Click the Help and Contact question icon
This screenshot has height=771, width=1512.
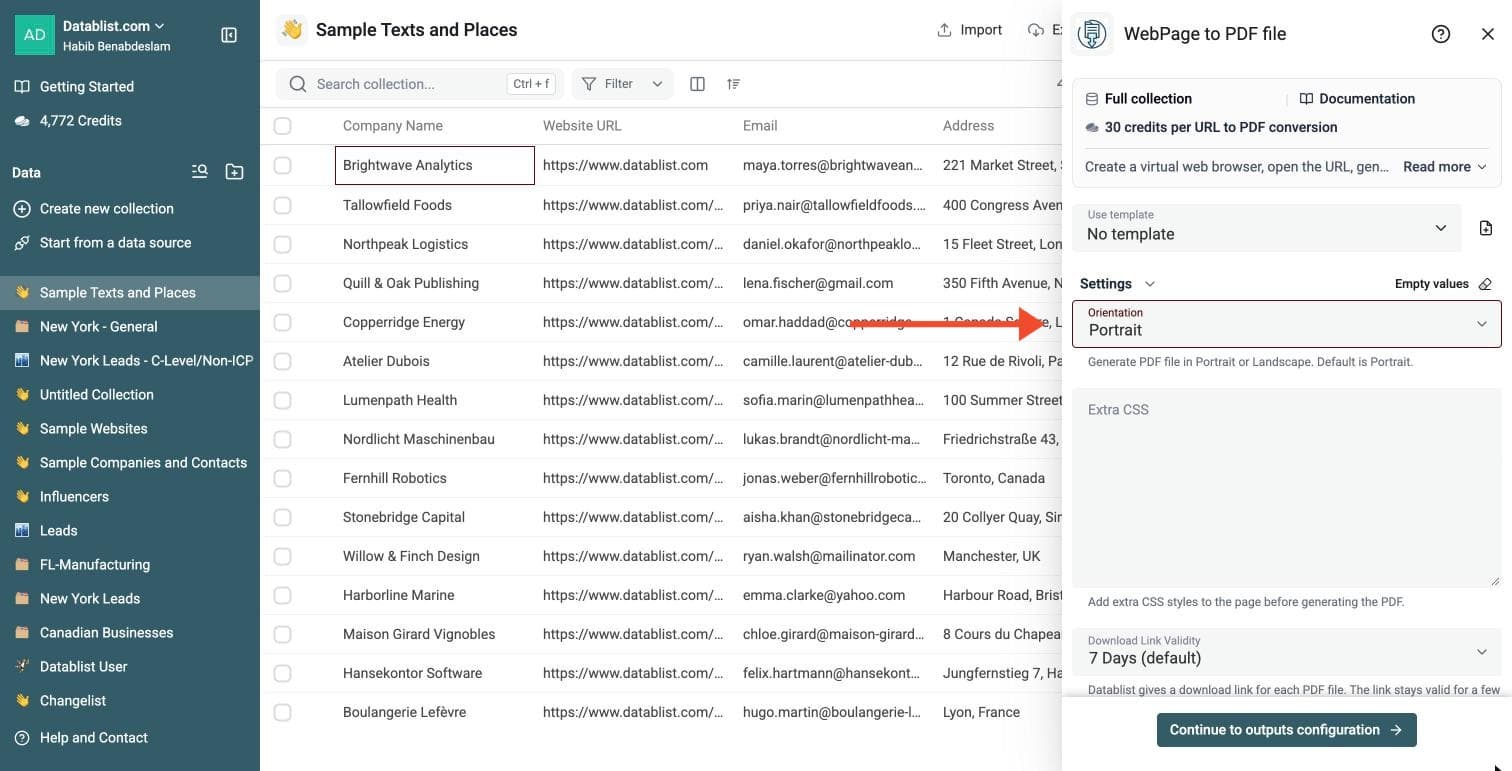22,738
